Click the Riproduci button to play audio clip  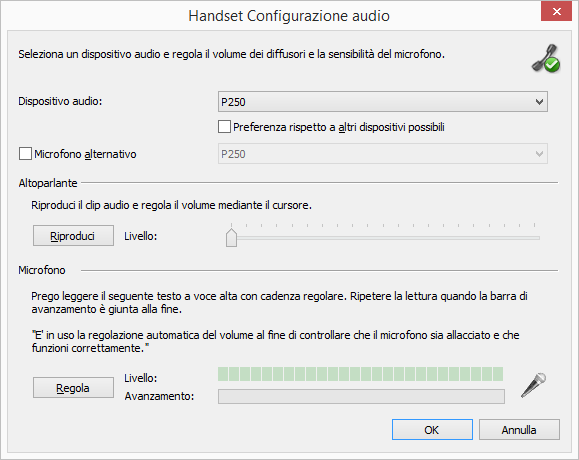73,236
